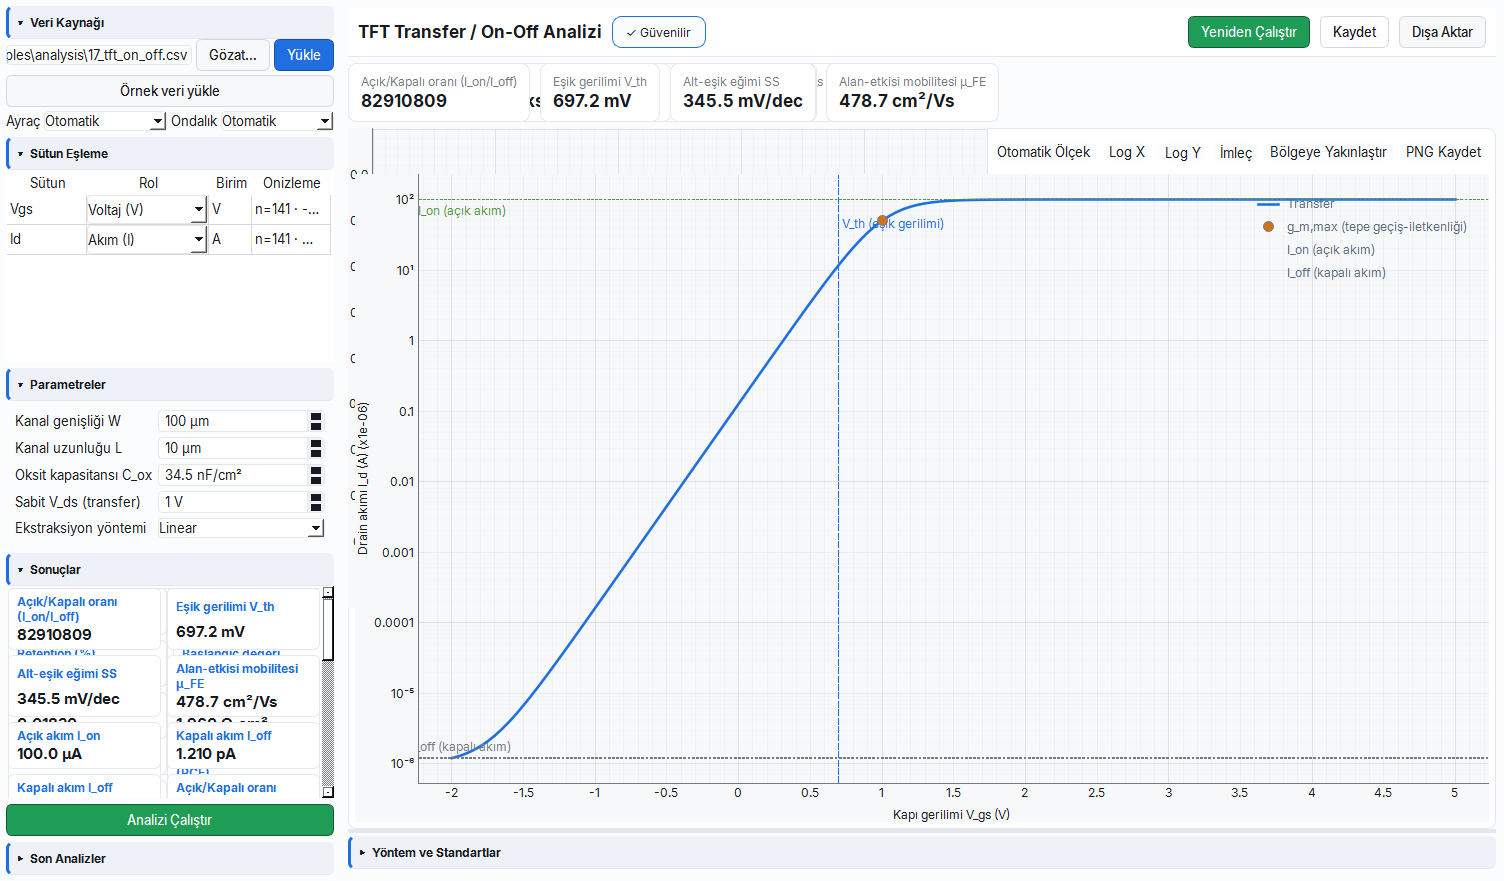The width and height of the screenshot is (1504, 881).
Task: Click PNG Kaydet in chart toolbar
Action: (1443, 152)
